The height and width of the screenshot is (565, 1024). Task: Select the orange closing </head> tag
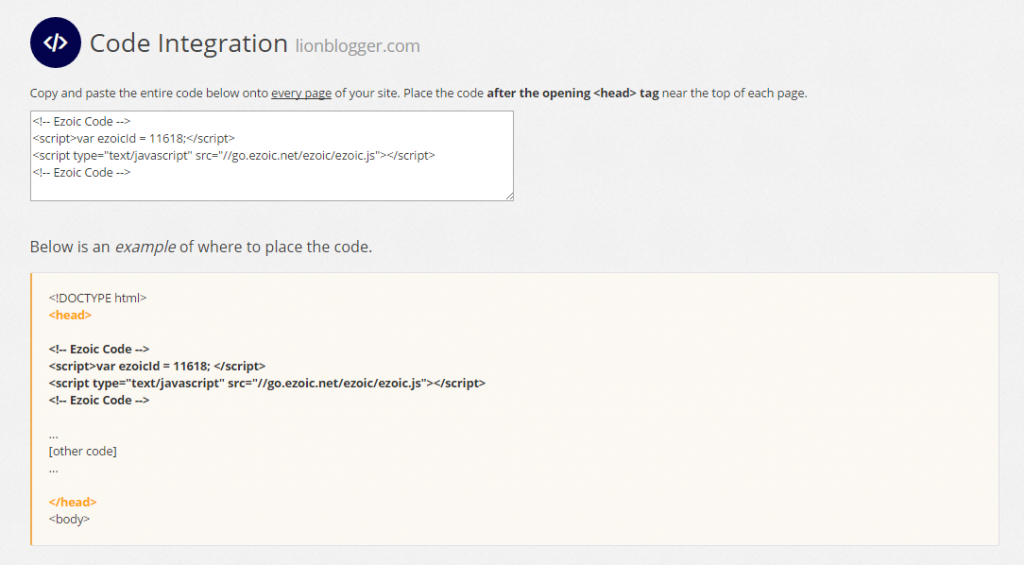pyautogui.click(x=72, y=502)
